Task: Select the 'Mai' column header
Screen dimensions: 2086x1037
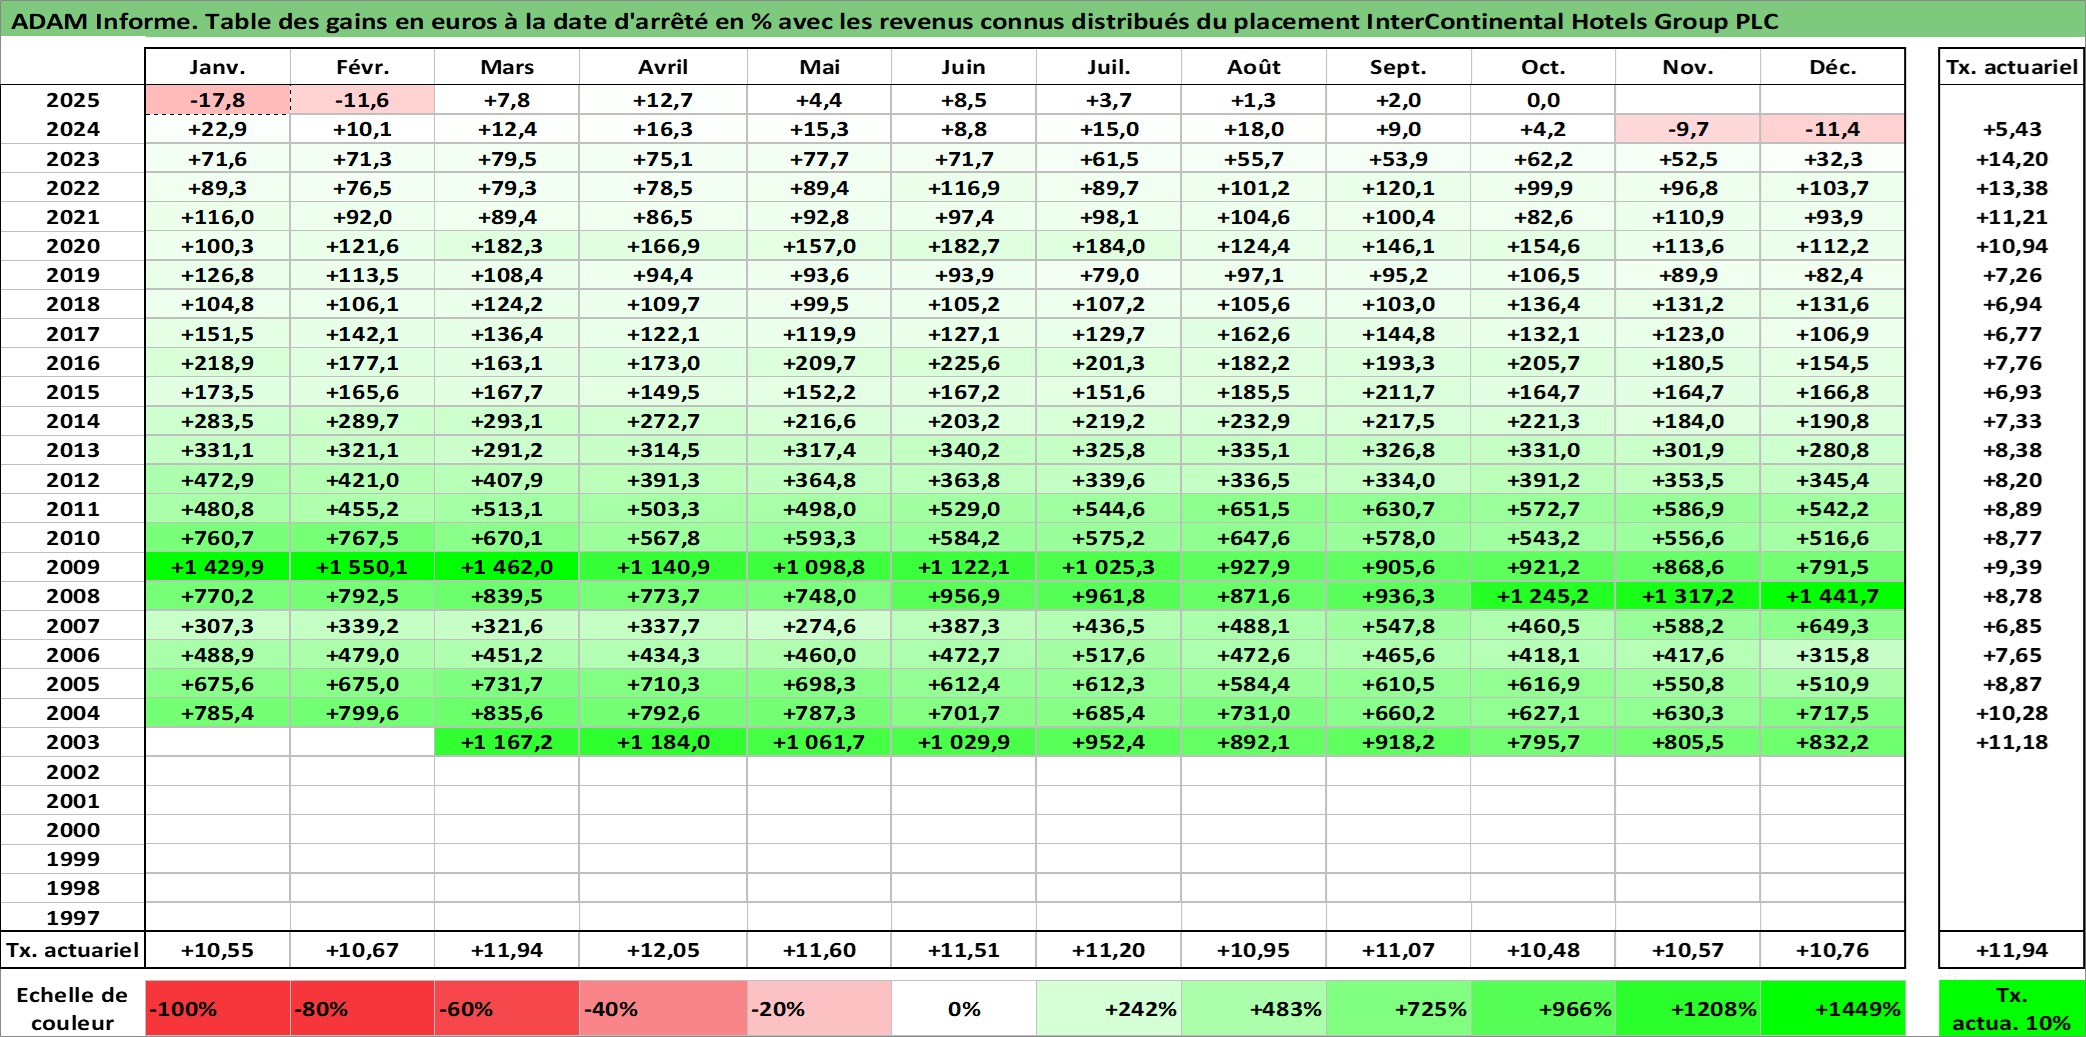Action: click(x=819, y=67)
